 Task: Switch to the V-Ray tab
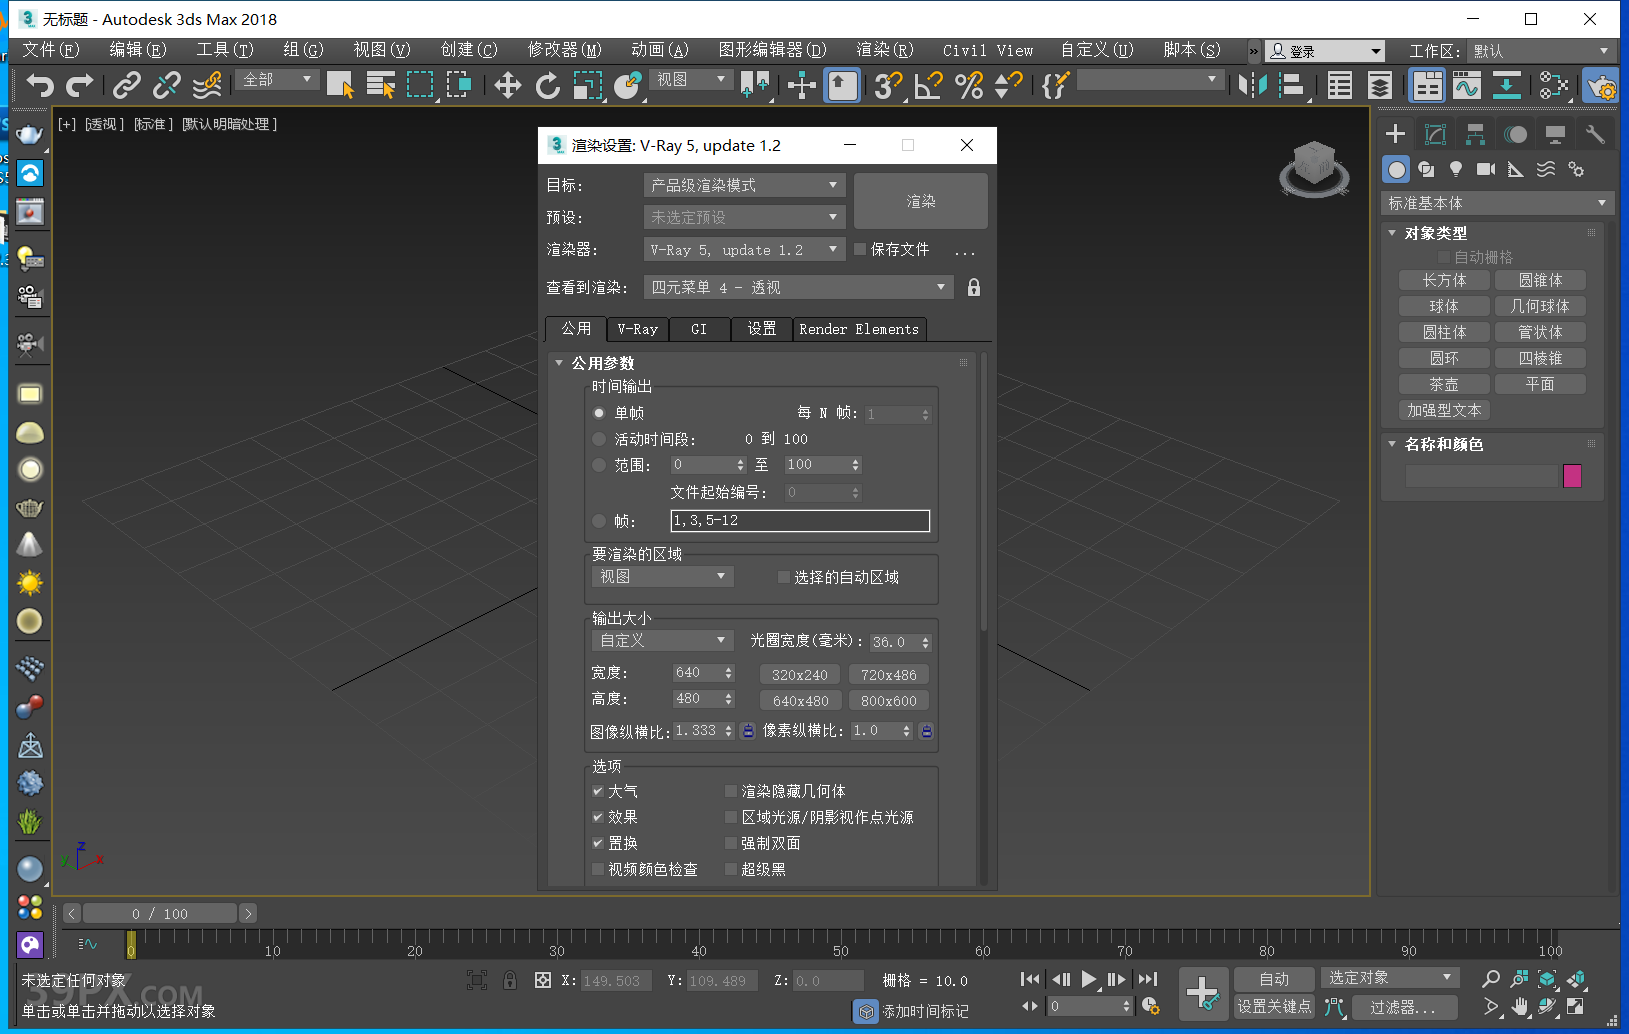pos(637,329)
